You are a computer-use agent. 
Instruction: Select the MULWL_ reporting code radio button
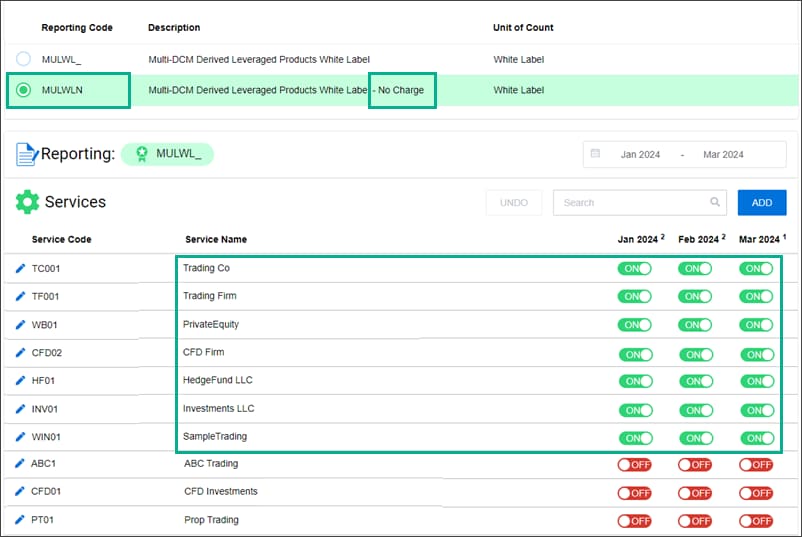coord(23,60)
